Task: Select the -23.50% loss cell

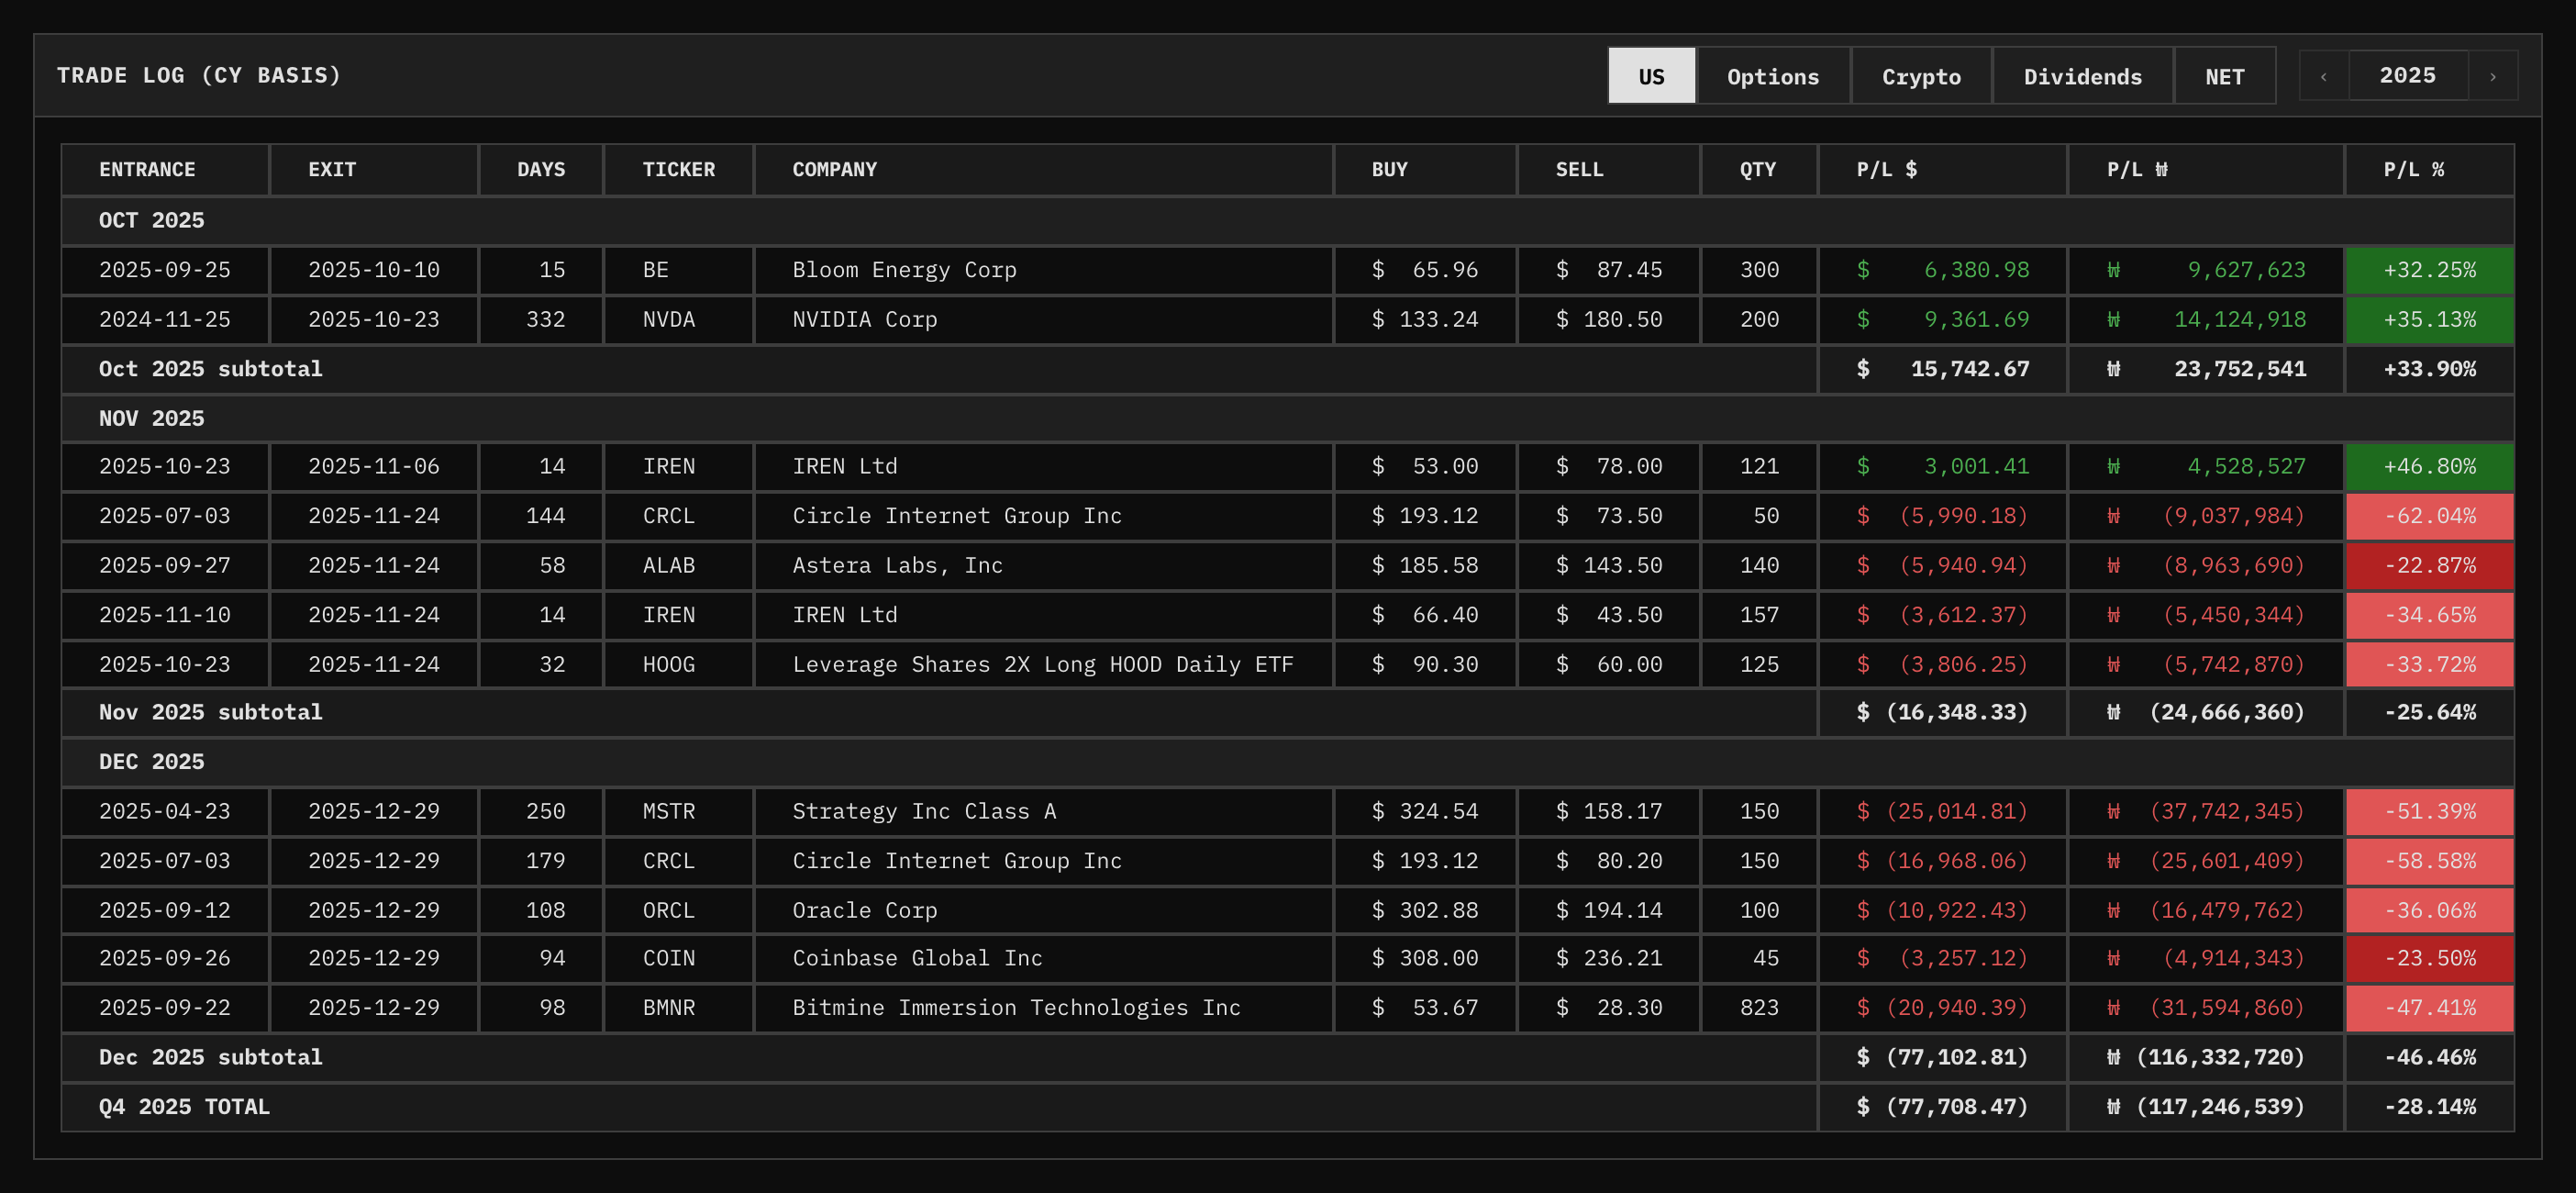Action: coord(2430,959)
